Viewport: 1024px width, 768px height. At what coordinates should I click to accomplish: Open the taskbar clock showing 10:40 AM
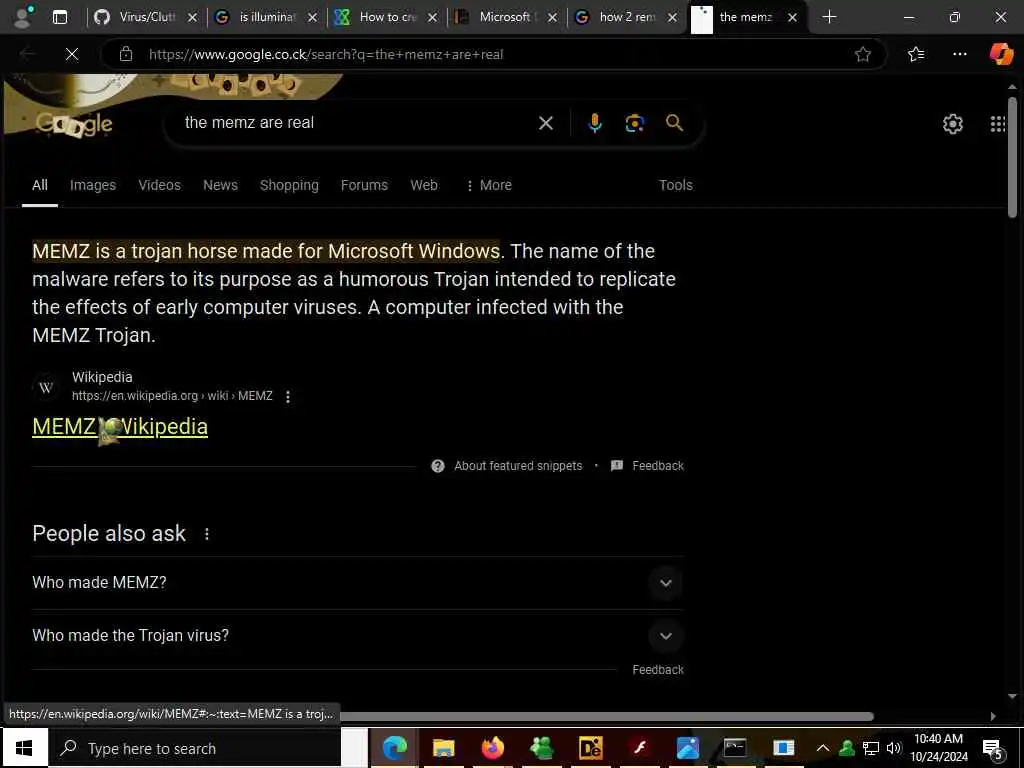point(938,748)
